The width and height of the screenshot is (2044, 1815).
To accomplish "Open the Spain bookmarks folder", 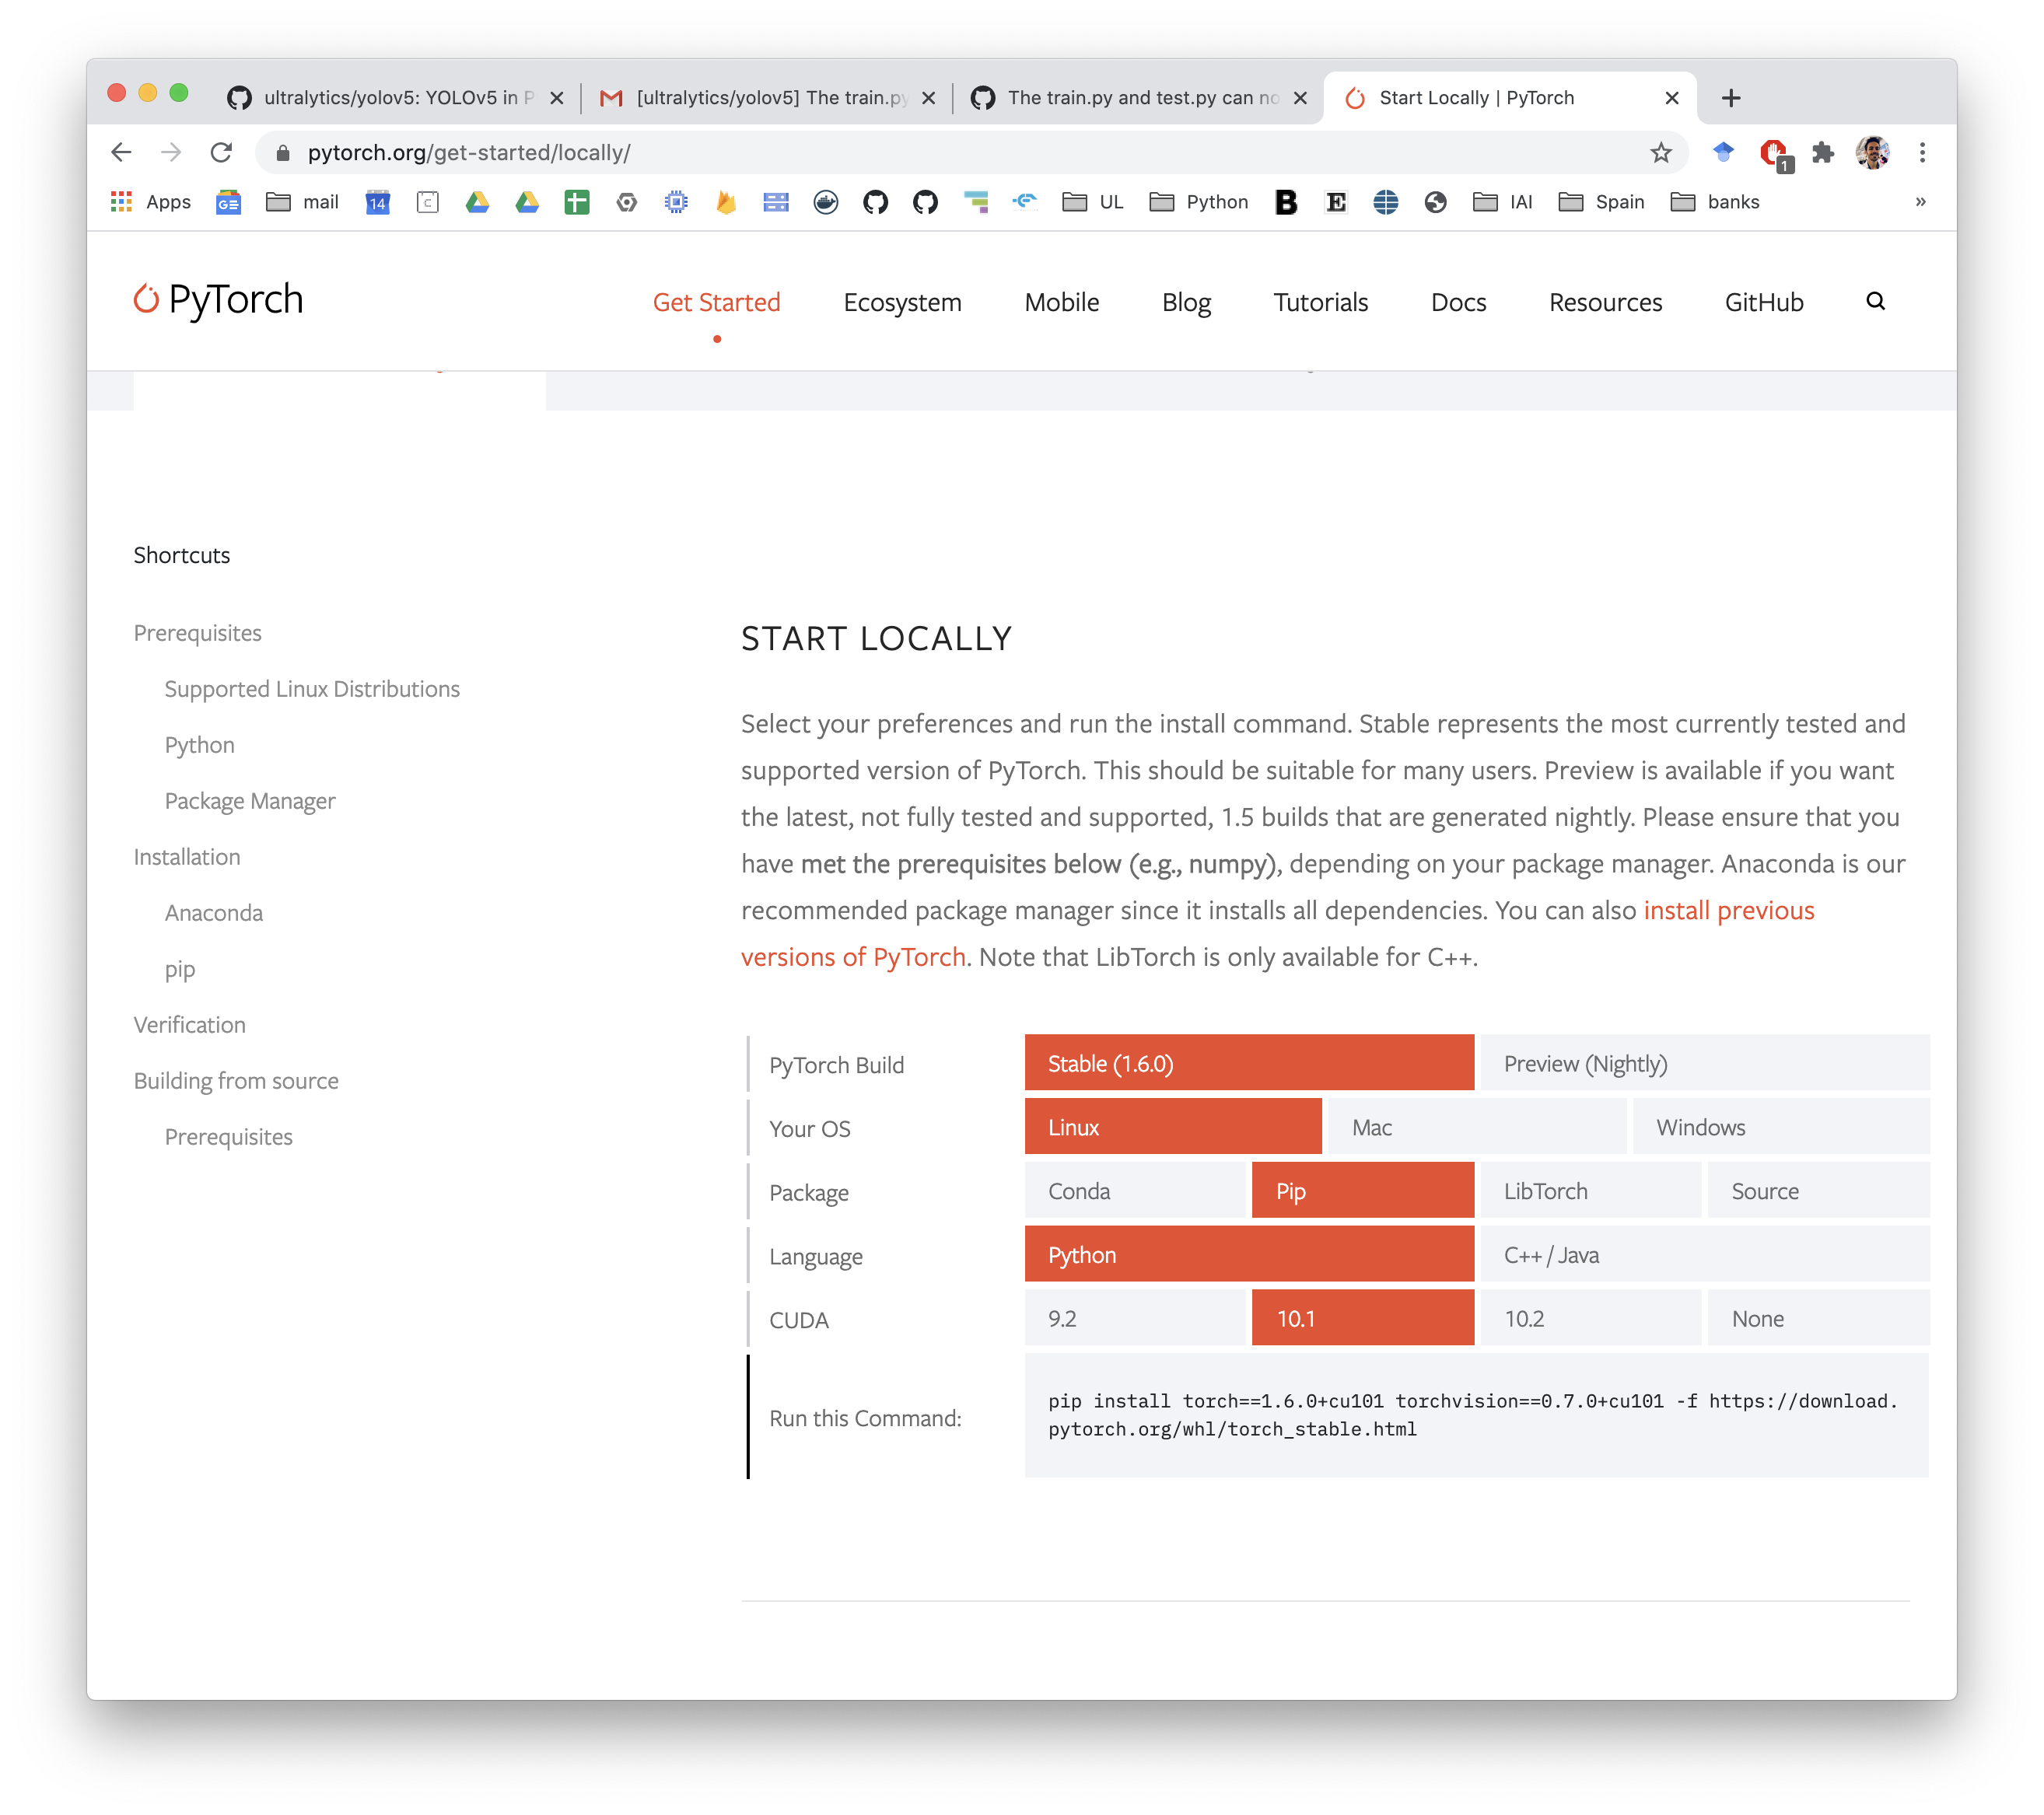I will click(1601, 202).
